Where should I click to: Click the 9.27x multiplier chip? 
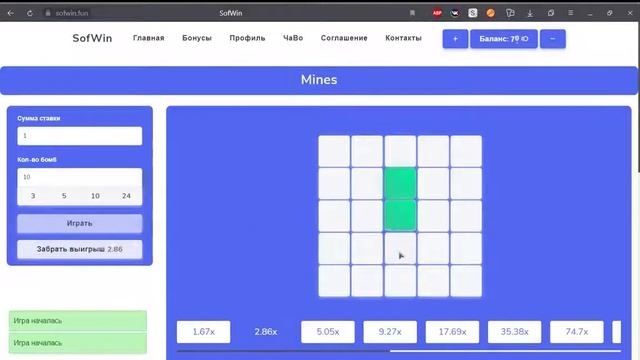[390, 332]
